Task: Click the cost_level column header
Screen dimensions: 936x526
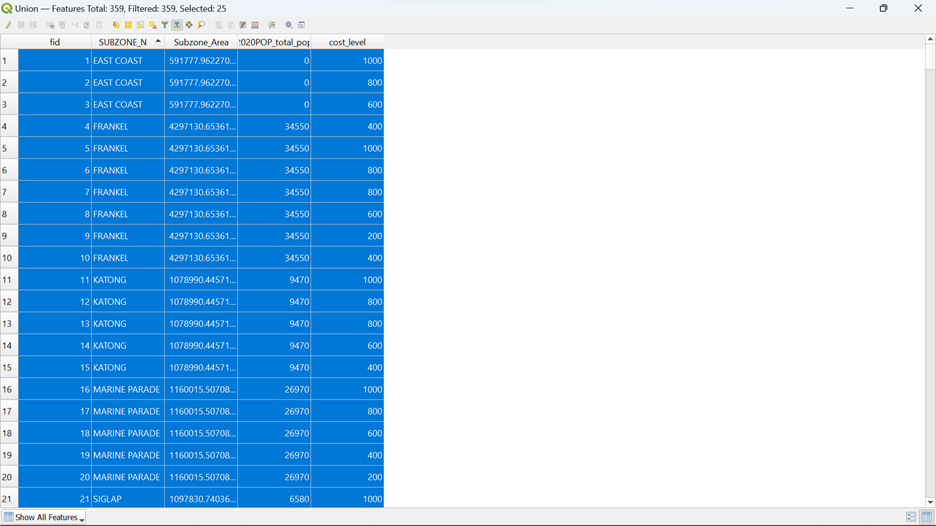Action: [x=347, y=42]
